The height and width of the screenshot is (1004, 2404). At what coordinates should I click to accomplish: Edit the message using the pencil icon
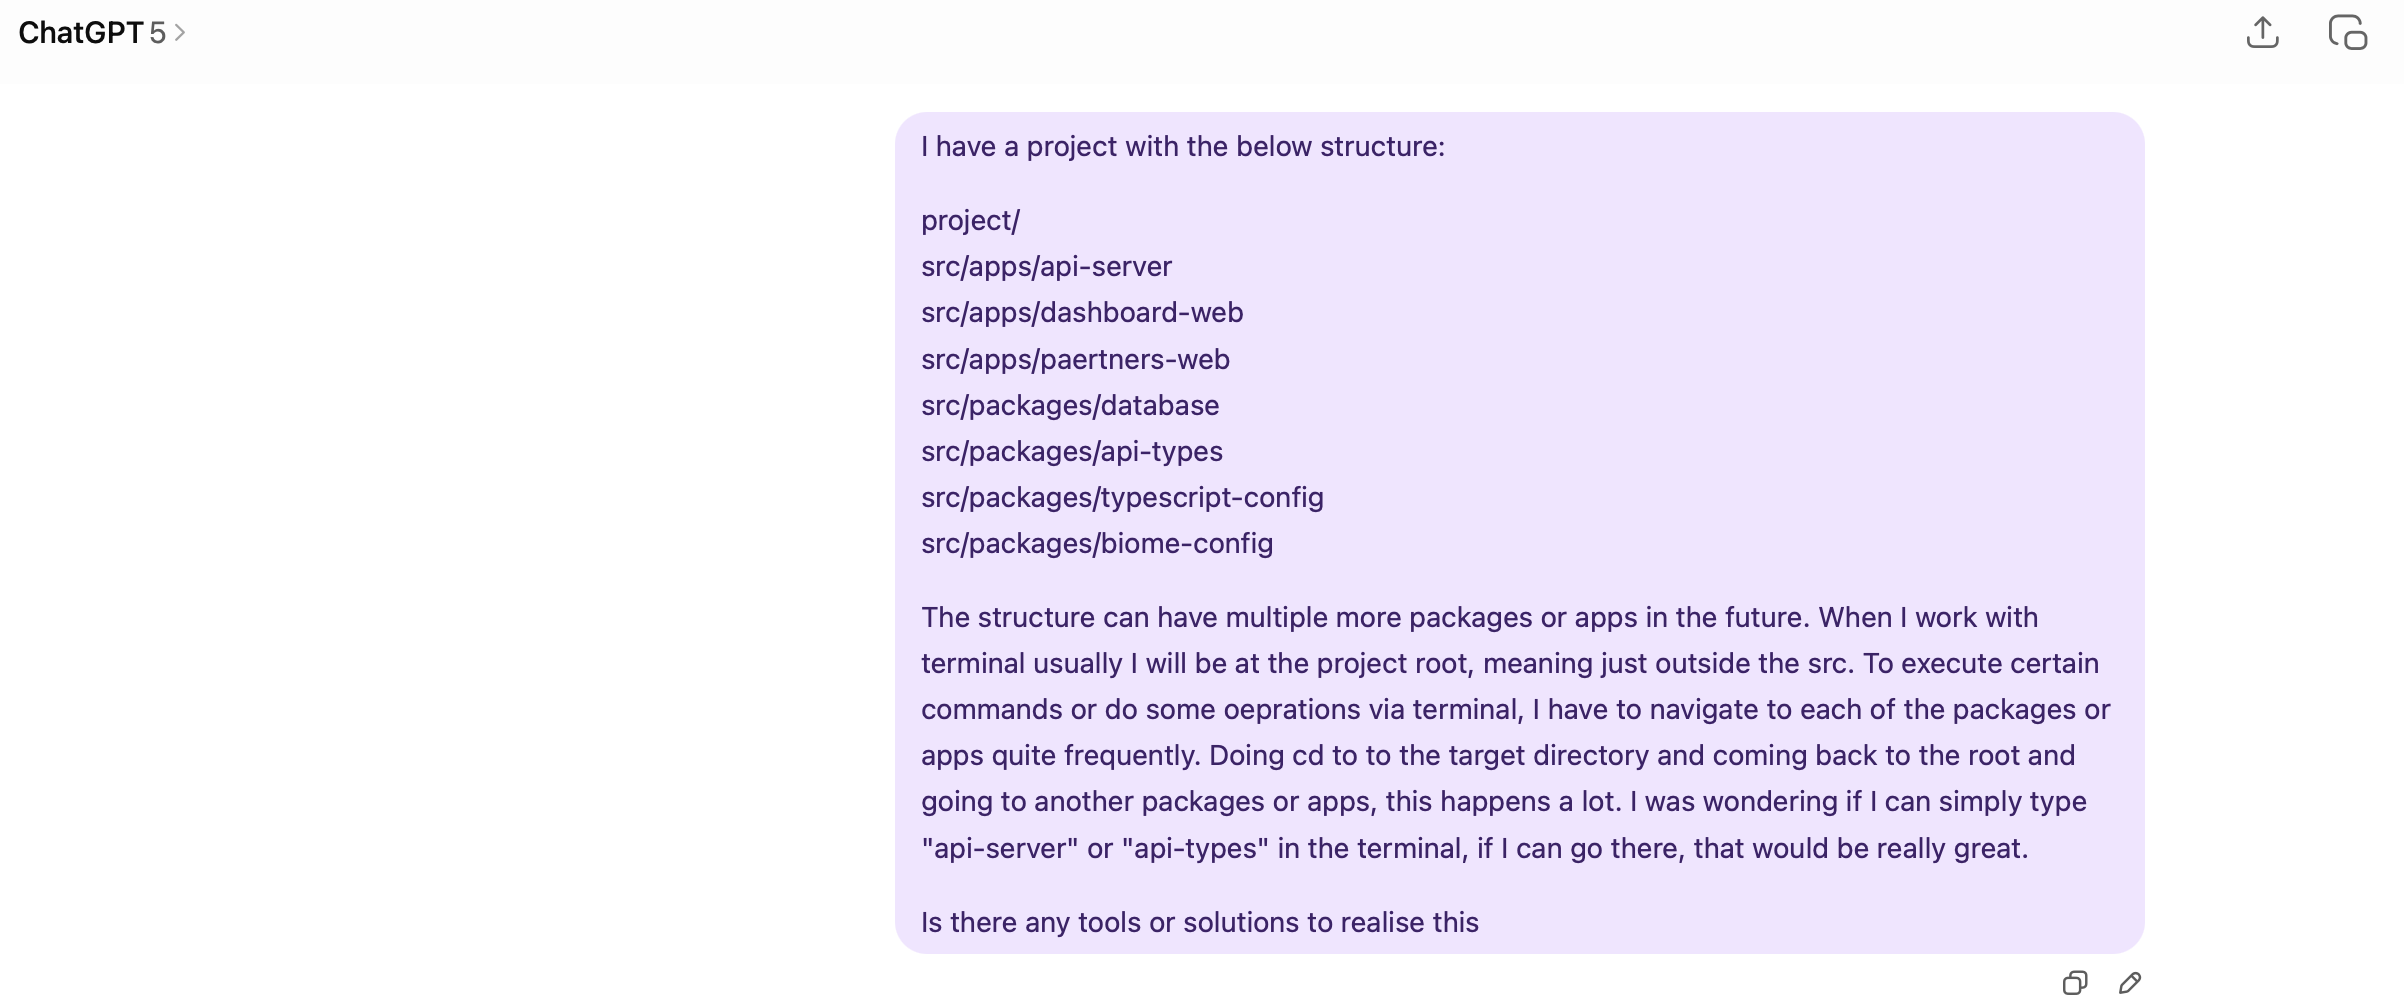point(2130,983)
